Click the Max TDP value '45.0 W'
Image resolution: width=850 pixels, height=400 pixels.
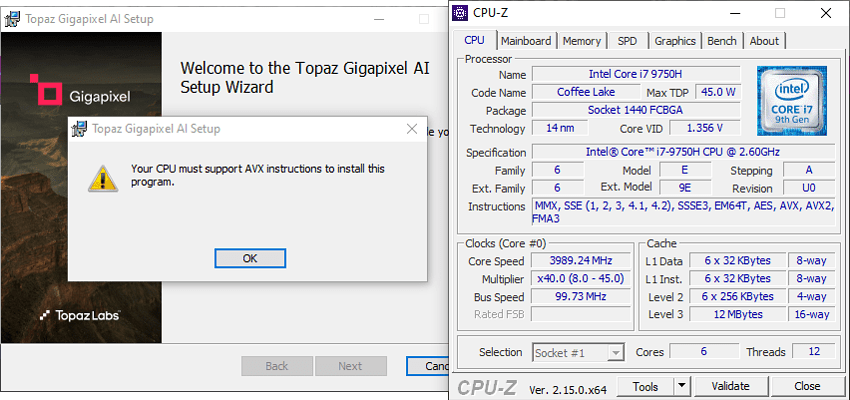[x=718, y=92]
